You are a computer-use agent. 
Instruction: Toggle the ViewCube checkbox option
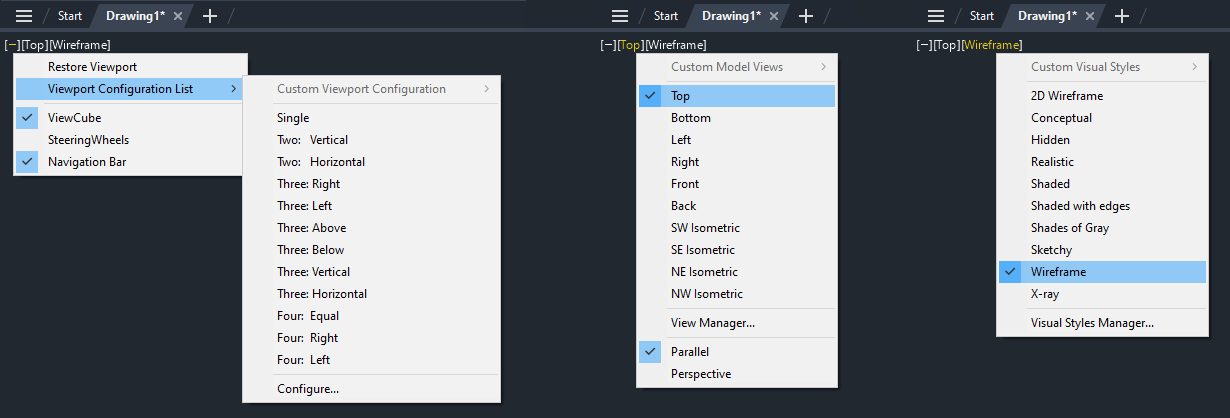pyautogui.click(x=74, y=117)
